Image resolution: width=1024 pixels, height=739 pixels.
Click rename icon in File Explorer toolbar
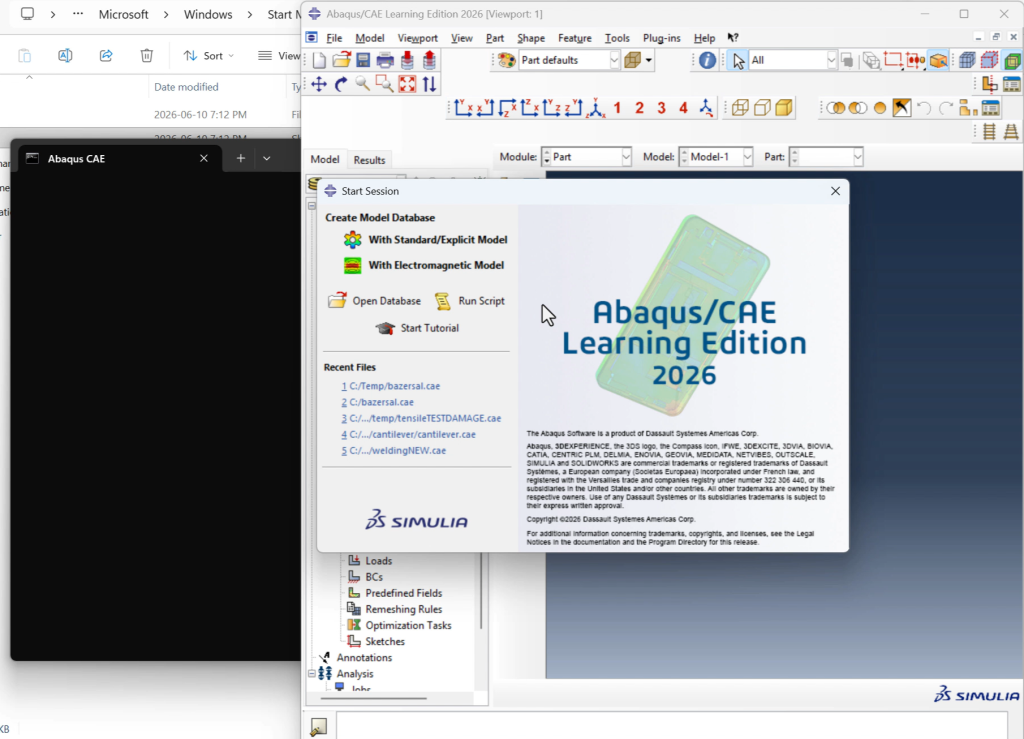pos(65,55)
